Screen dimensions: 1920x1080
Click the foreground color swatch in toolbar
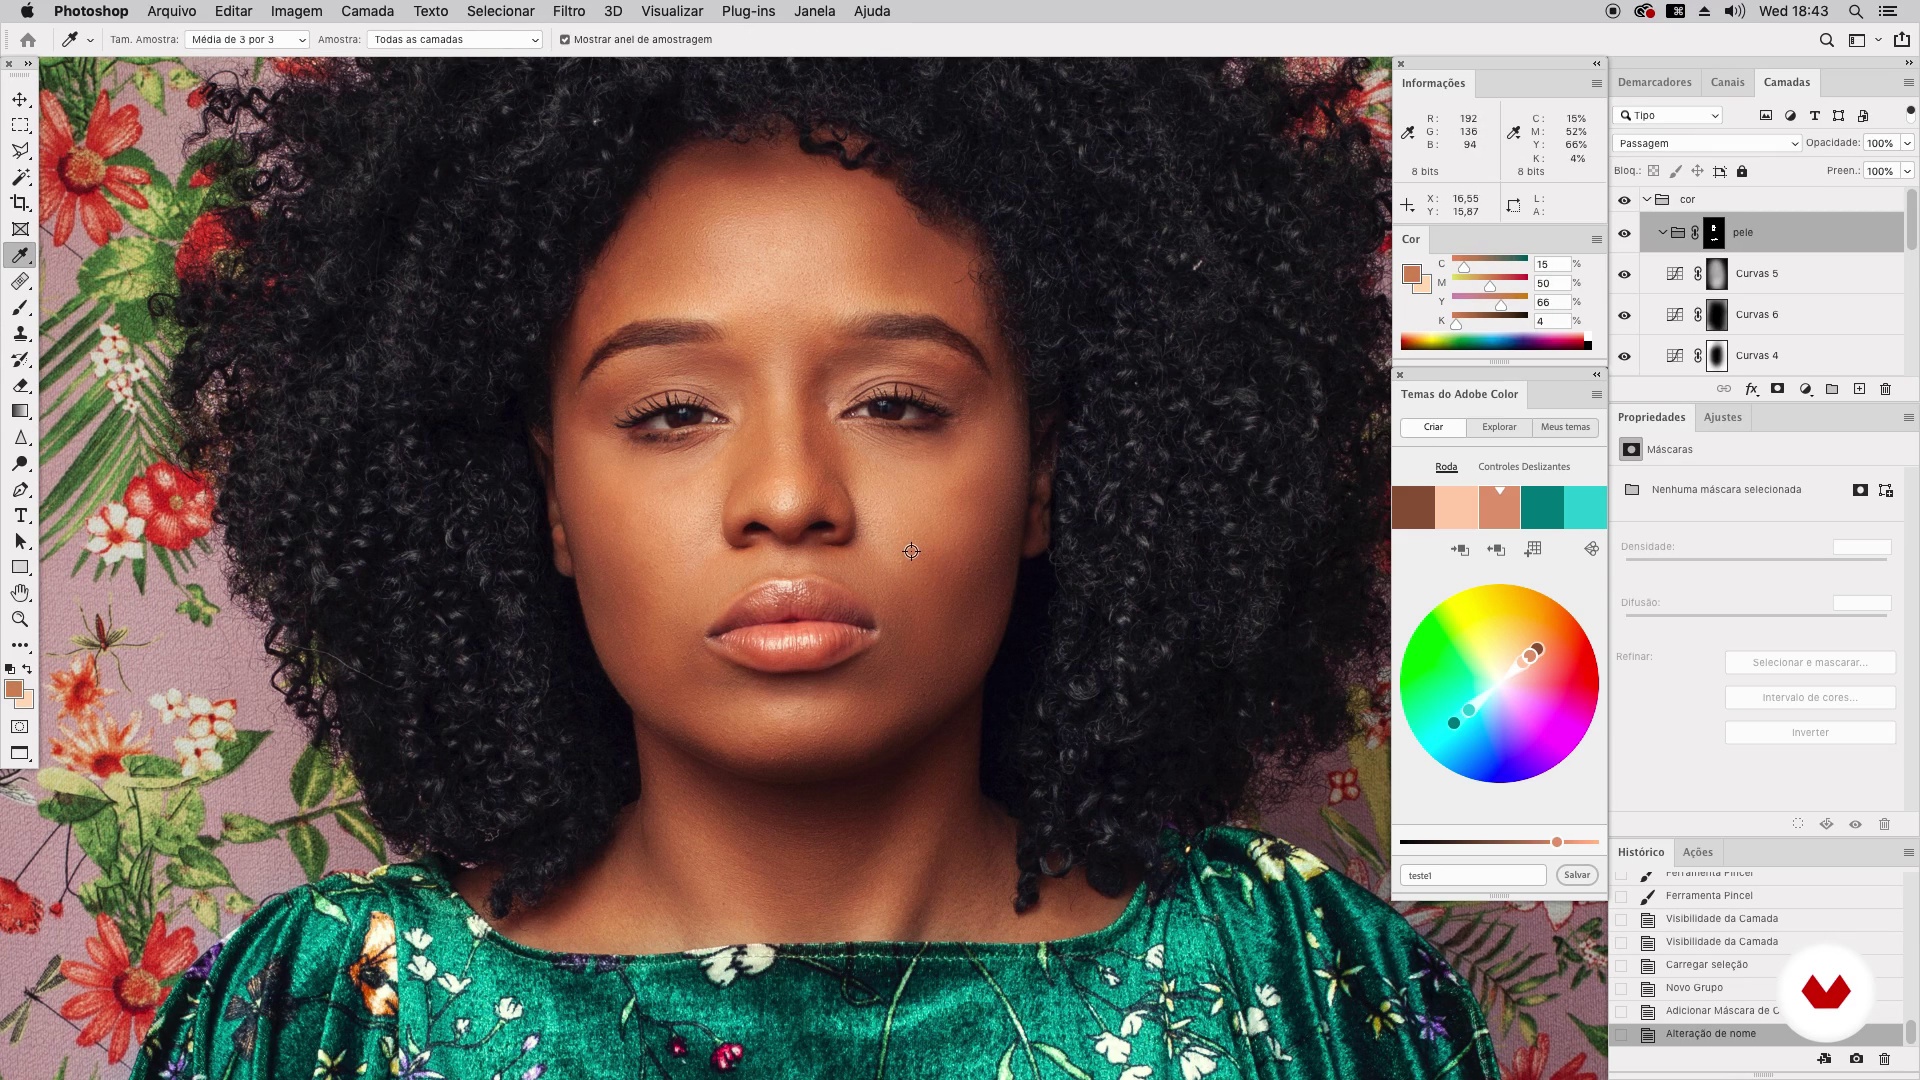point(14,689)
